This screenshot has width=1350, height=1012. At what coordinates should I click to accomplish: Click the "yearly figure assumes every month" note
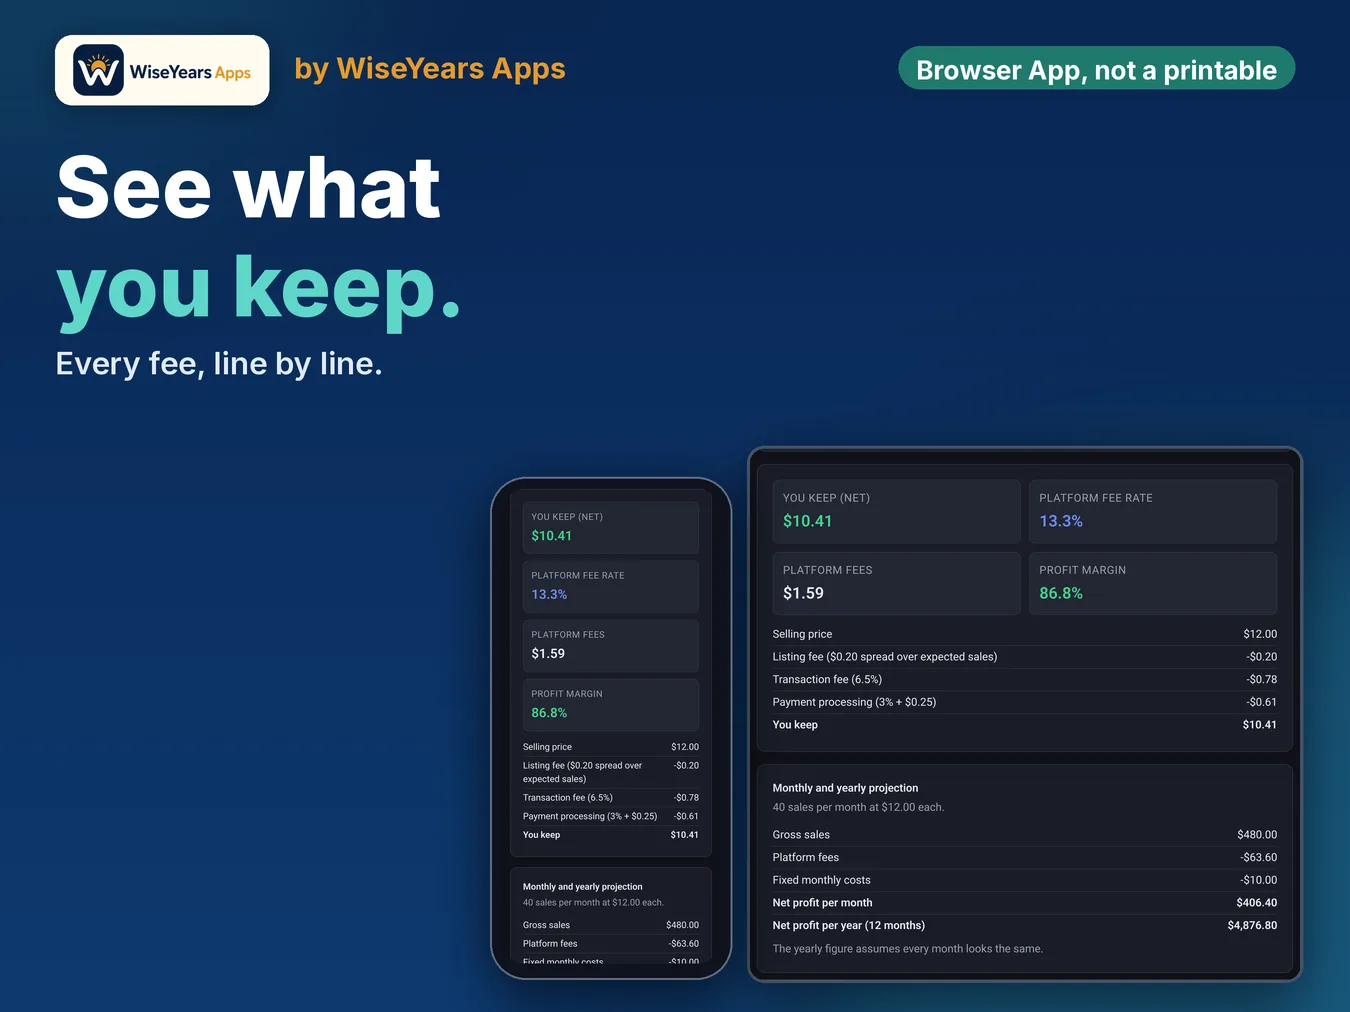tap(907, 949)
